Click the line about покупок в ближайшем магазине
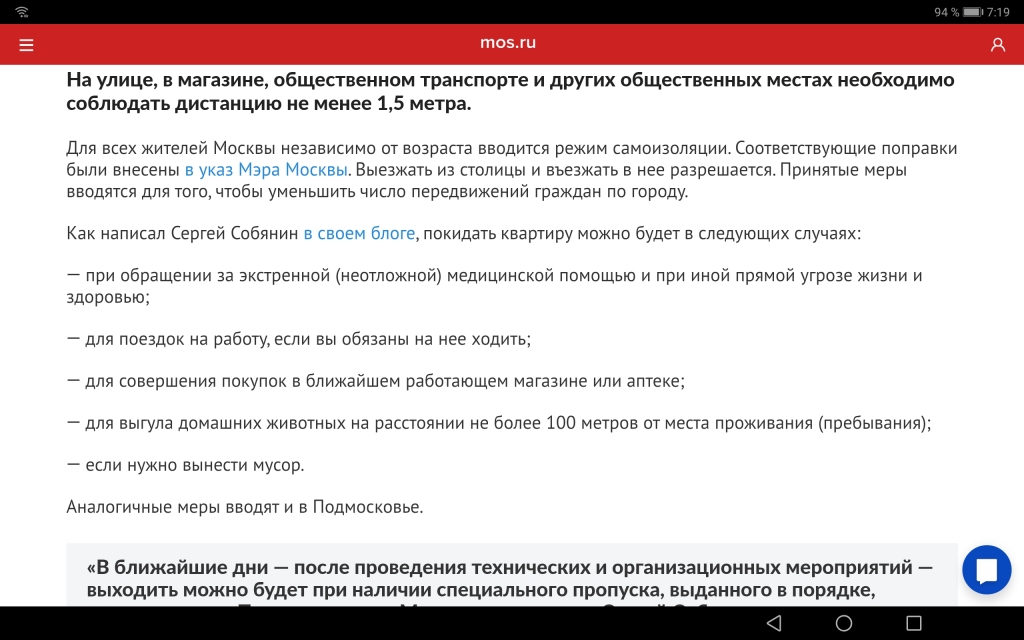This screenshot has height=640, width=1024. 375,381
